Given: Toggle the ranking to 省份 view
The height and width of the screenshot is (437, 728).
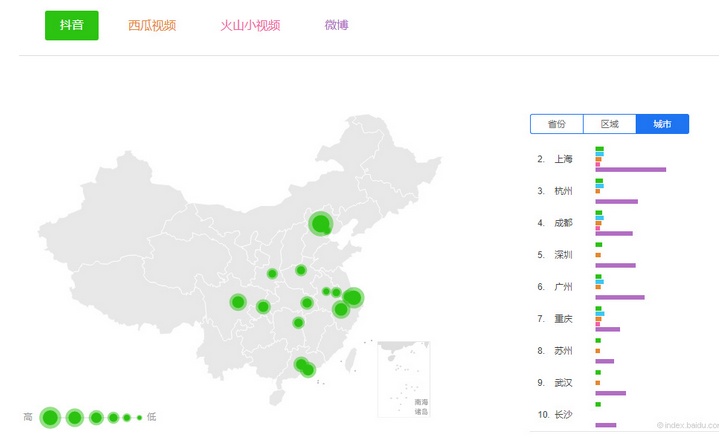Looking at the screenshot, I should pos(556,124).
